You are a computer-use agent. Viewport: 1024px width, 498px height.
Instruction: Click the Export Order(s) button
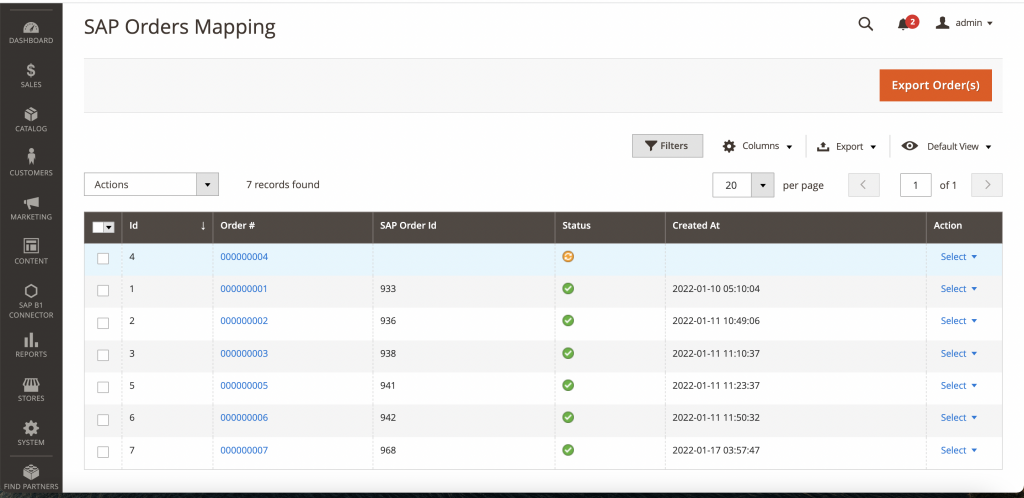935,85
